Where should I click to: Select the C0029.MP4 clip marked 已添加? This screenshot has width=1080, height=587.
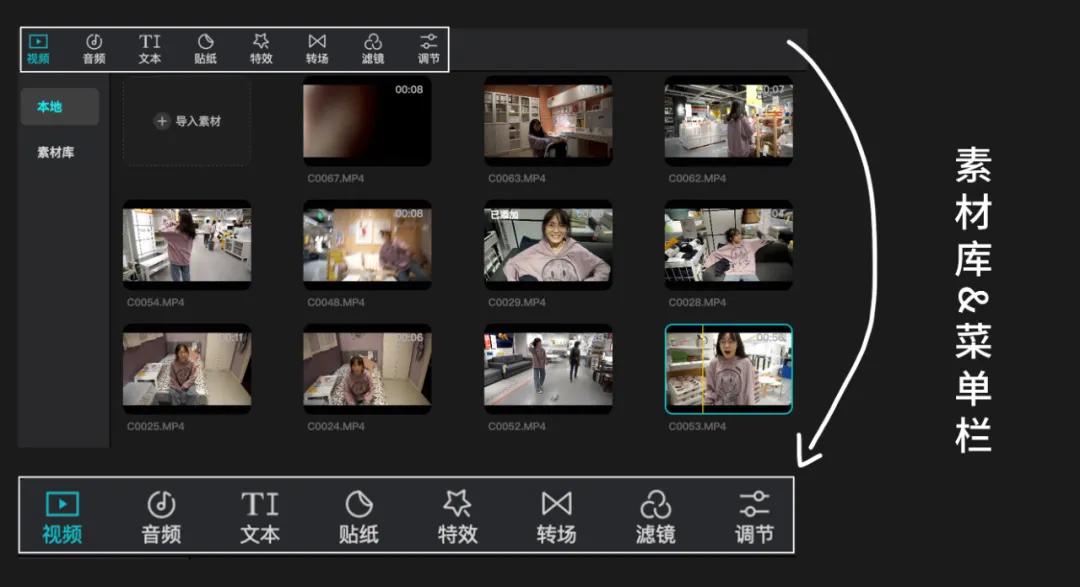click(547, 243)
